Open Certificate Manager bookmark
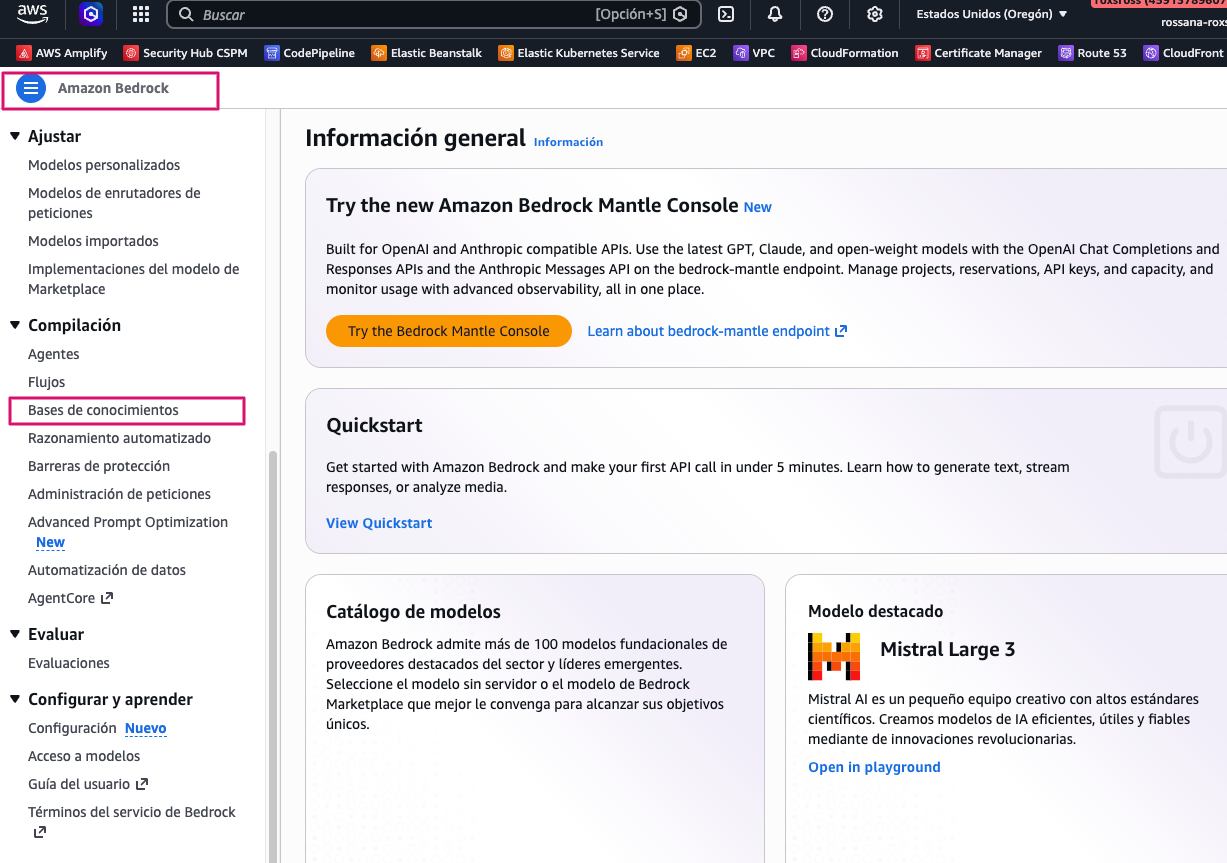Screen dimensions: 1227x863 click(x=978, y=53)
